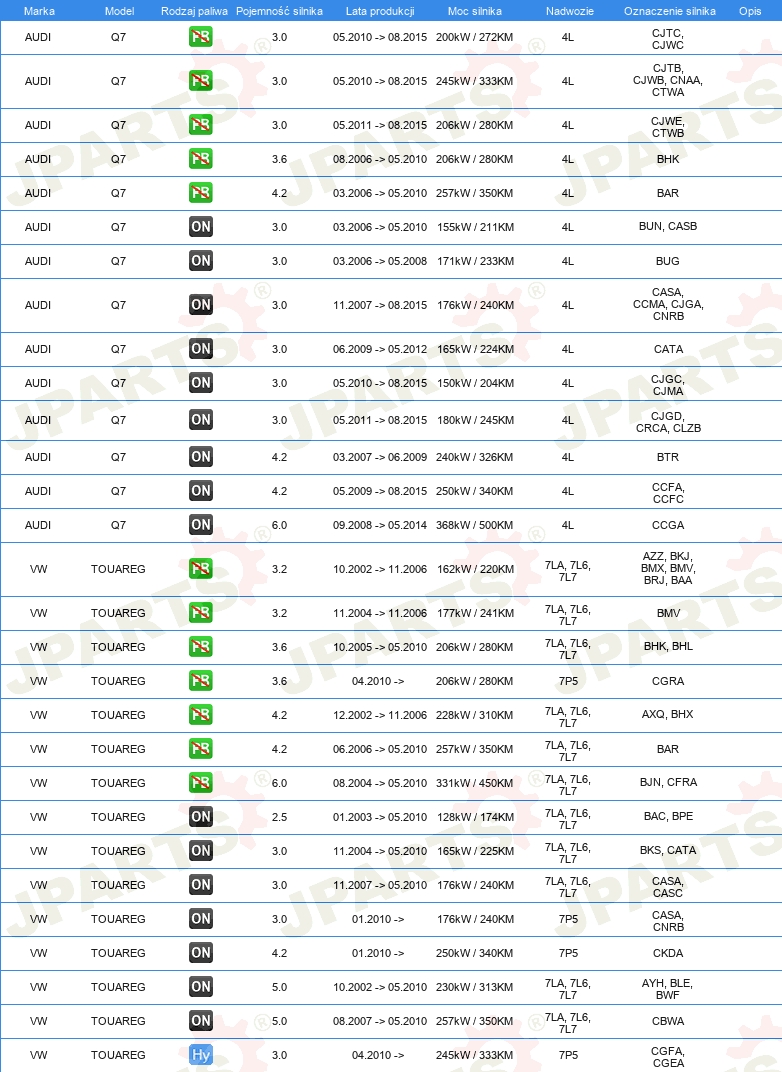The width and height of the screenshot is (782, 1072).
Task: Click the Pojemność silnika column header
Action: click(x=280, y=11)
